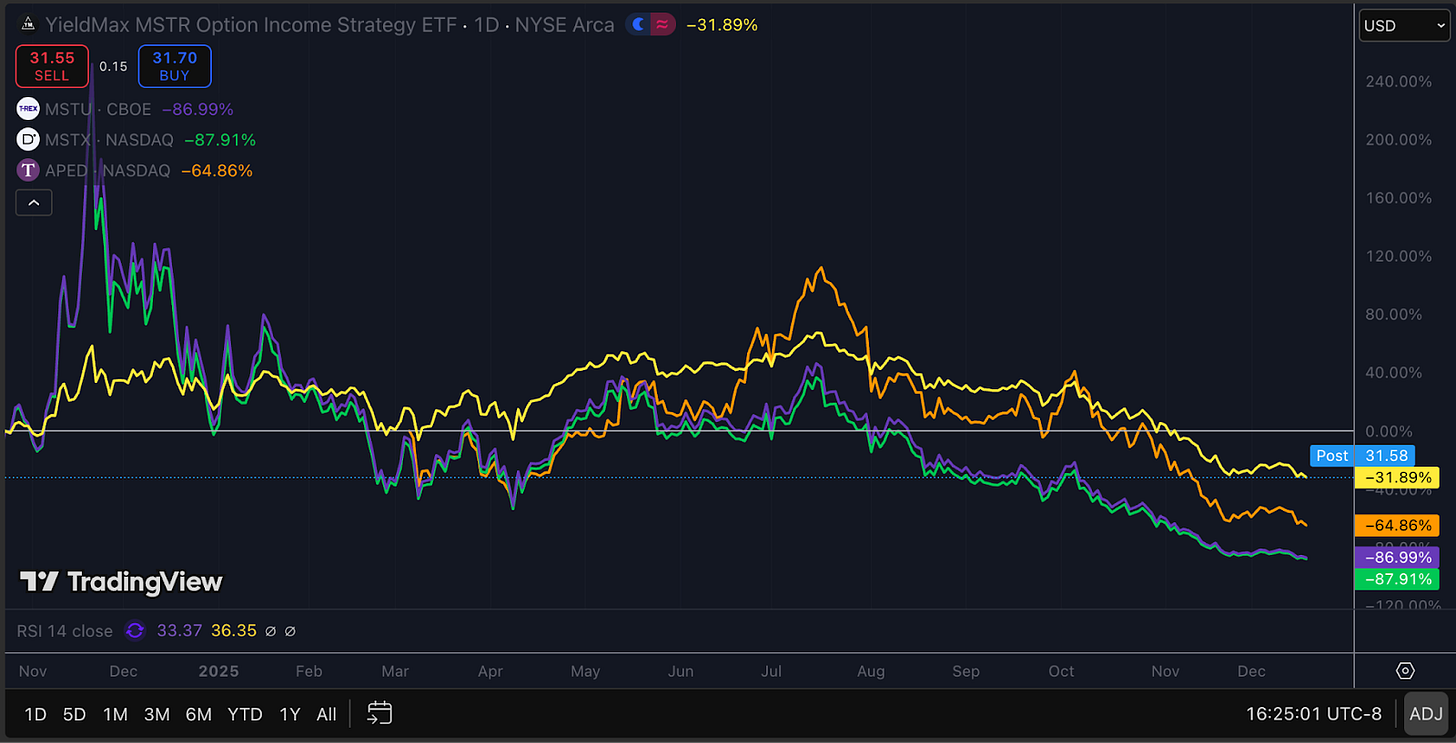This screenshot has width=1456, height=743.
Task: Click the 33.37 RSI value
Action: pyautogui.click(x=178, y=631)
